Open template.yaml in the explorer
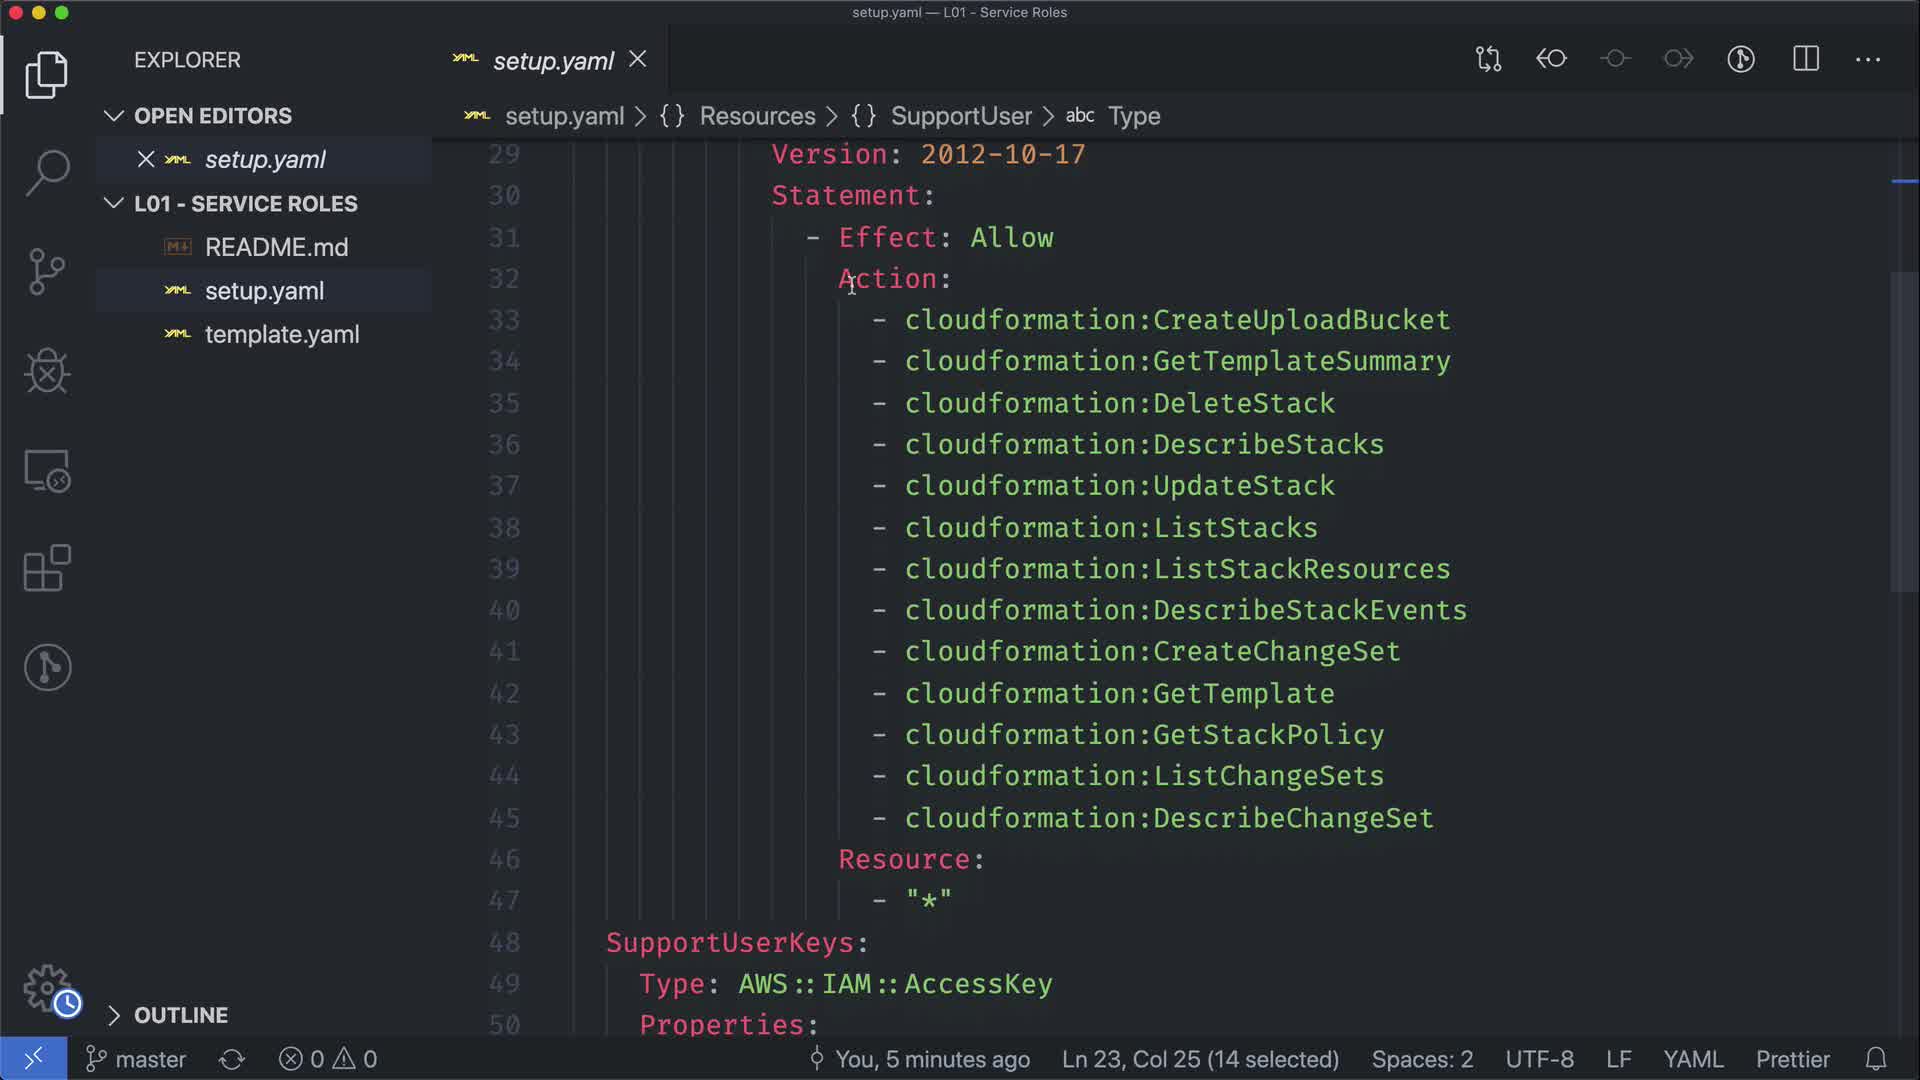 point(281,335)
